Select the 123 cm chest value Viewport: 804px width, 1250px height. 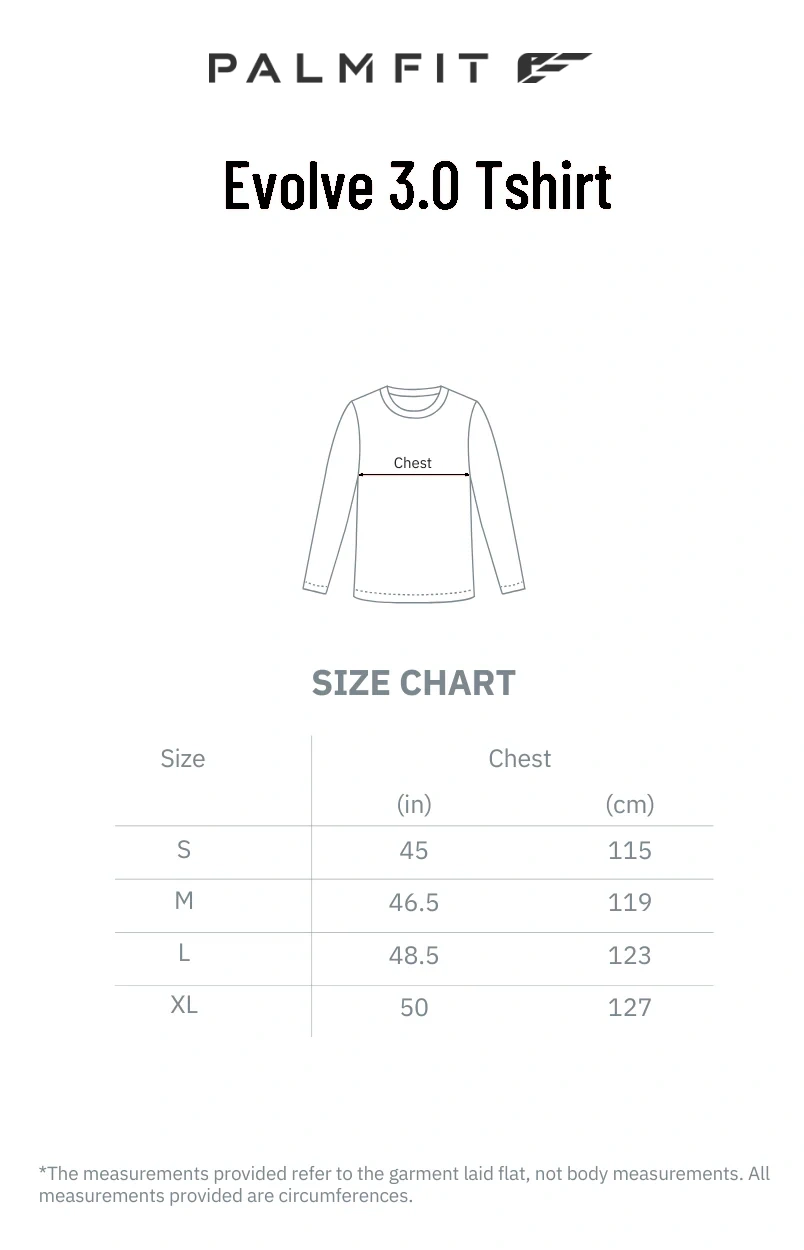coord(630,955)
